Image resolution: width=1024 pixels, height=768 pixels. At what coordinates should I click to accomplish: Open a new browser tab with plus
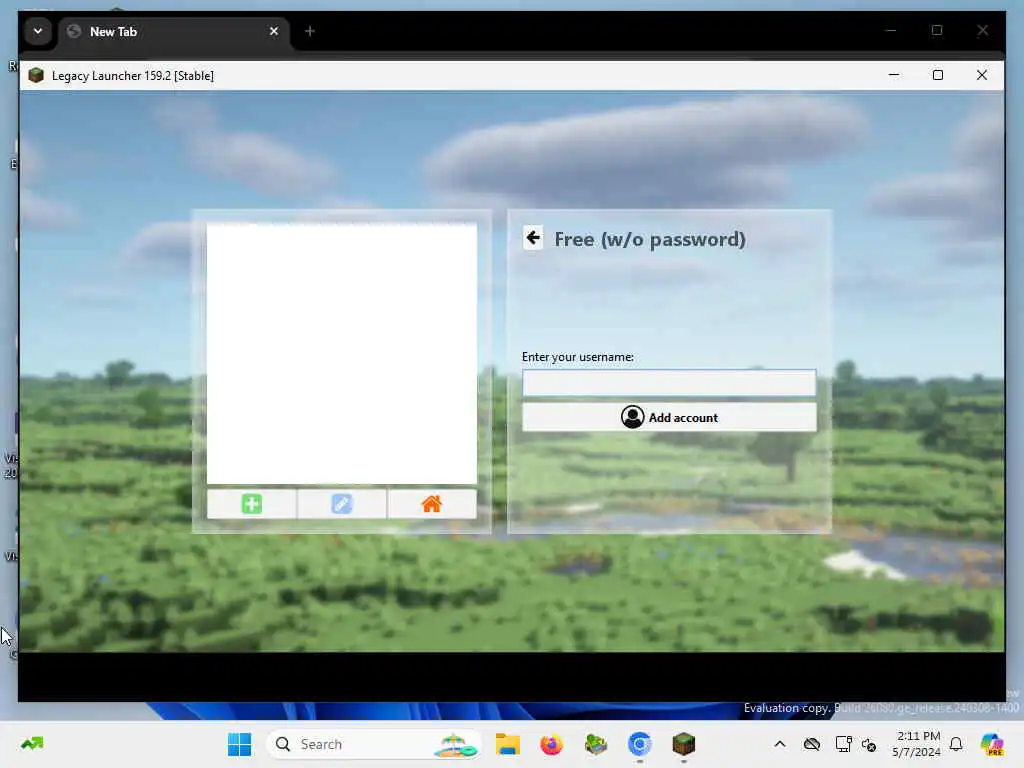click(310, 31)
